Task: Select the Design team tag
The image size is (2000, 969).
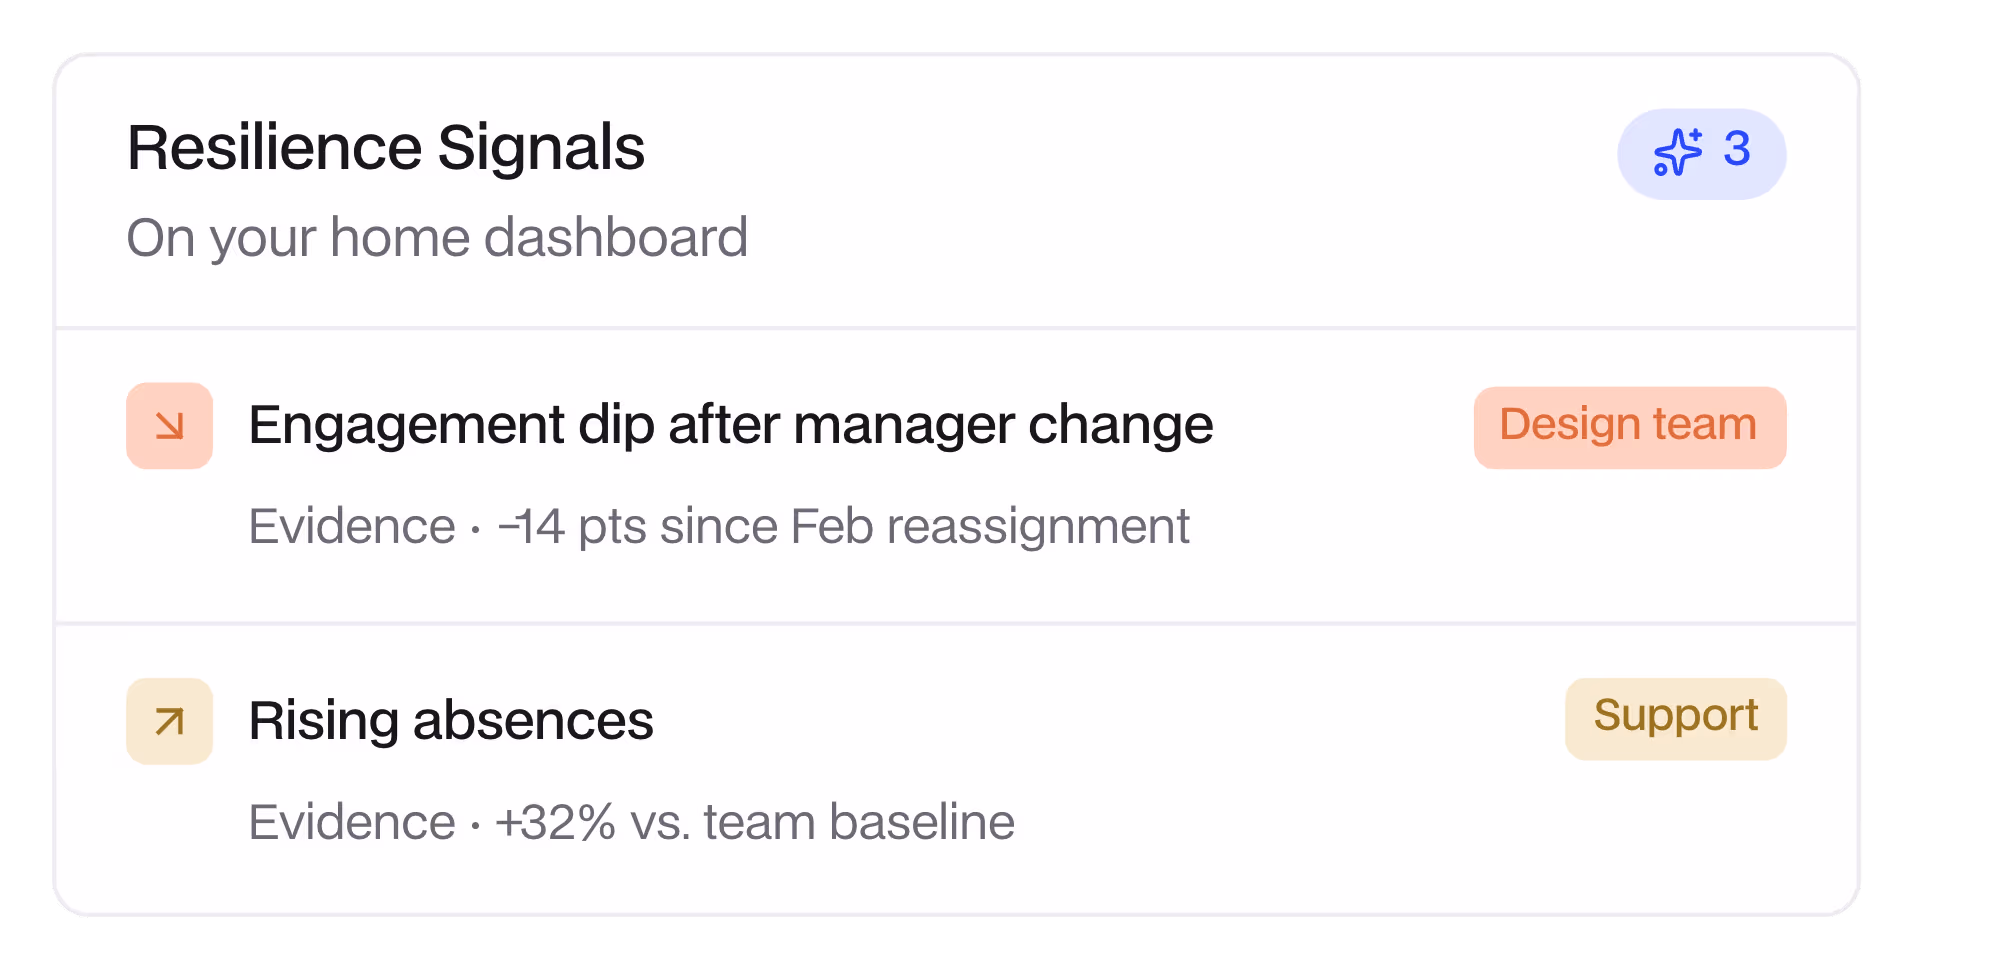Action: (x=1630, y=427)
